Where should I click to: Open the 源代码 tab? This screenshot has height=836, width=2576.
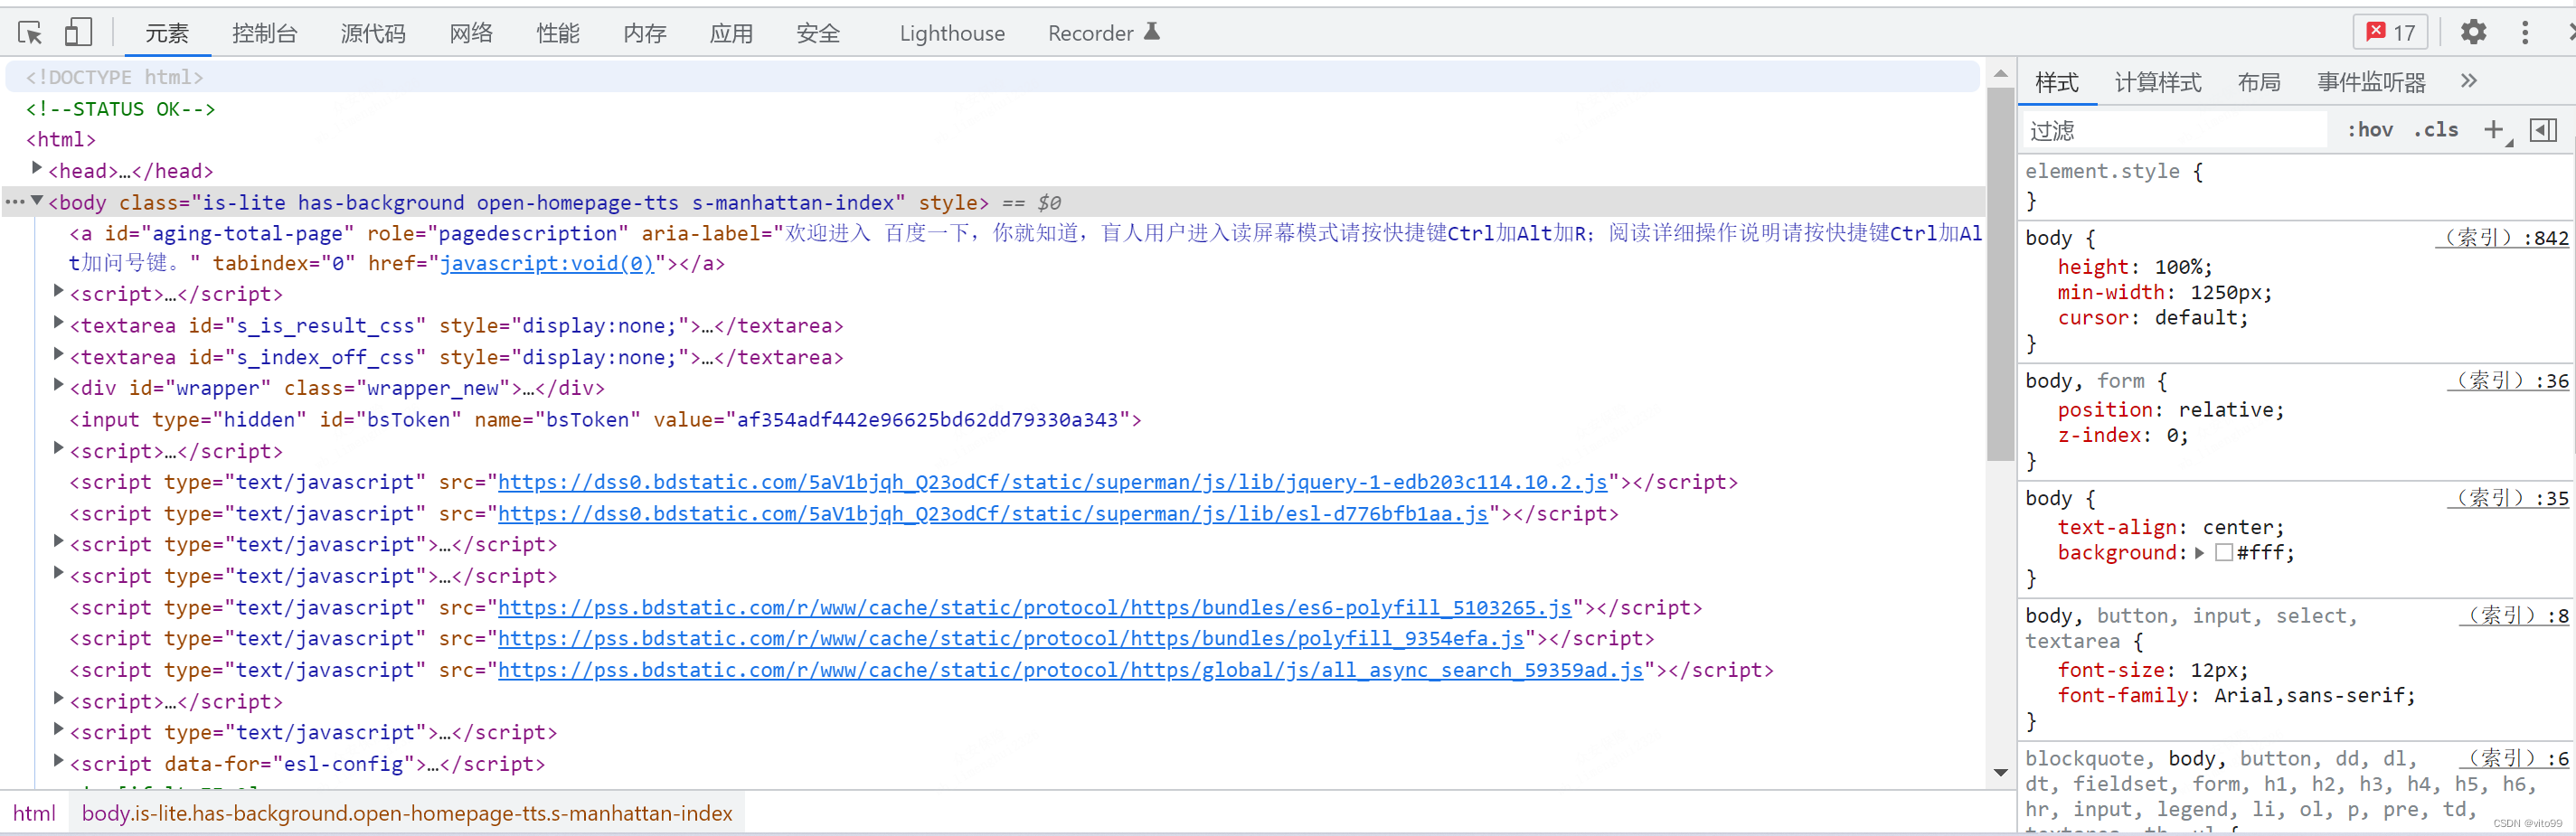(373, 33)
